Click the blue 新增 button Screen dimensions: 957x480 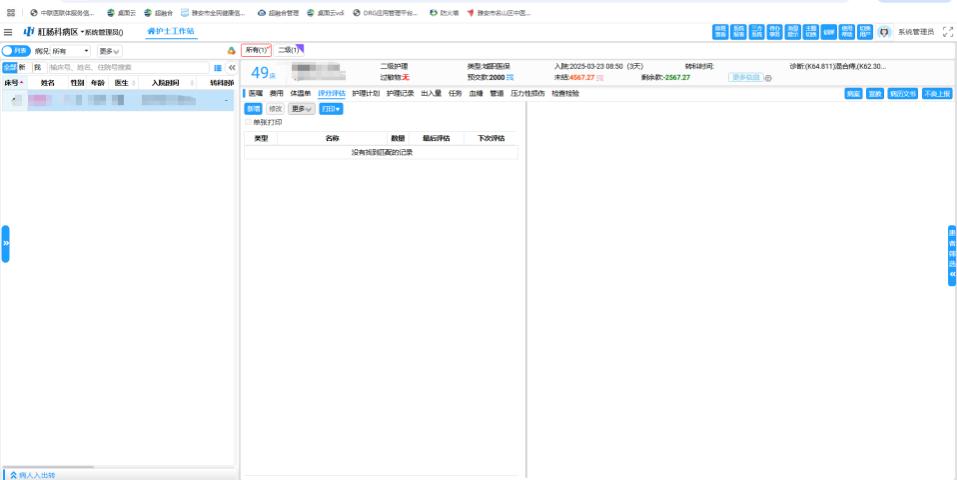[x=253, y=109]
